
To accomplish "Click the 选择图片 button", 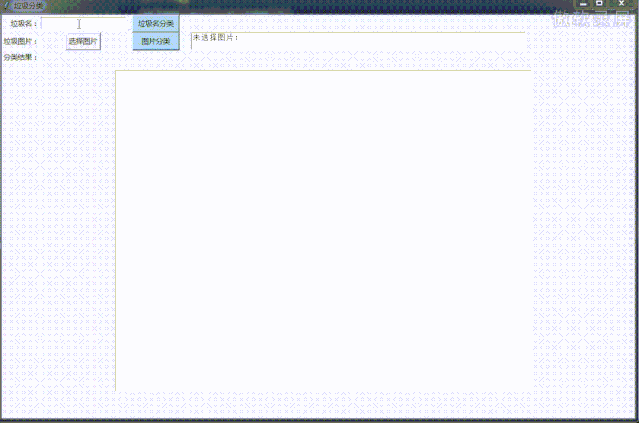I will 83,41.
